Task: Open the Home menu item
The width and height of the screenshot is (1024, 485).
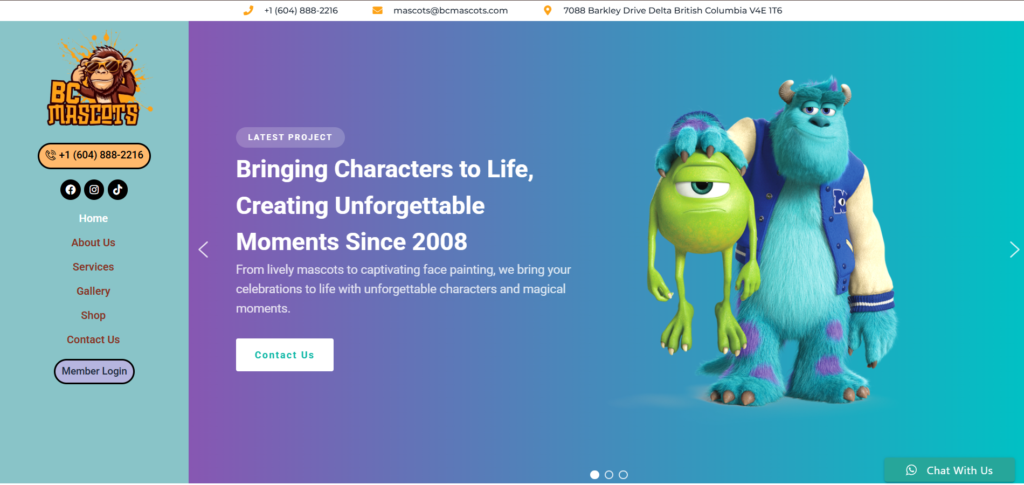Action: (x=93, y=219)
